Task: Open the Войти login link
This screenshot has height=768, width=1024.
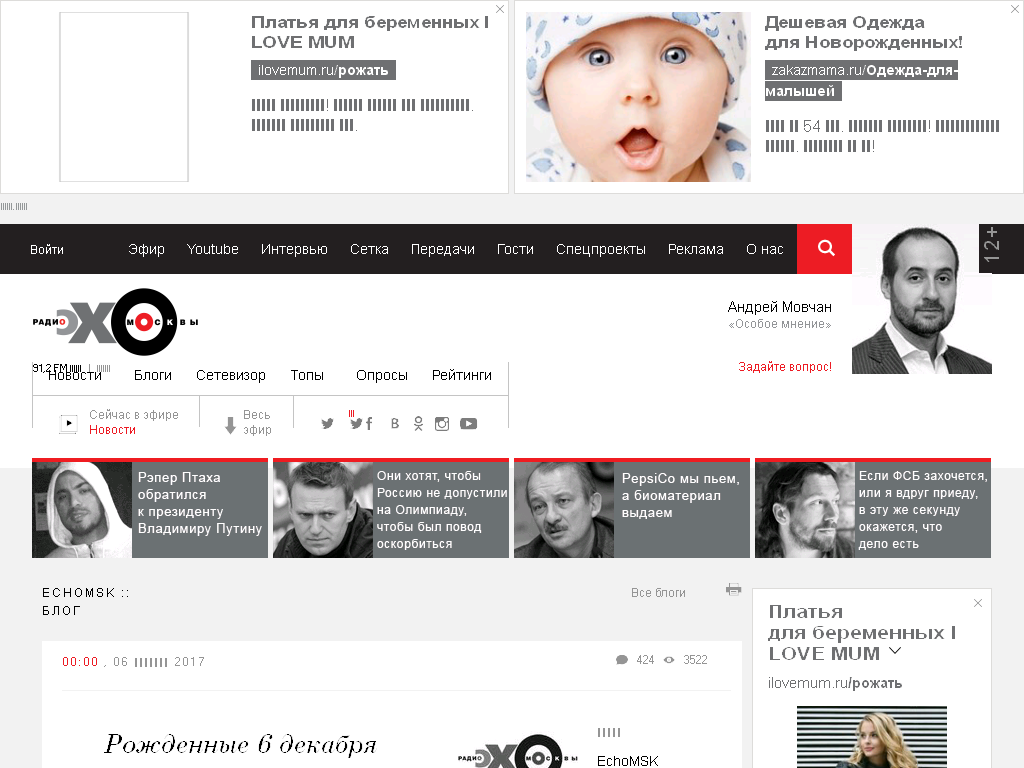Action: point(47,249)
